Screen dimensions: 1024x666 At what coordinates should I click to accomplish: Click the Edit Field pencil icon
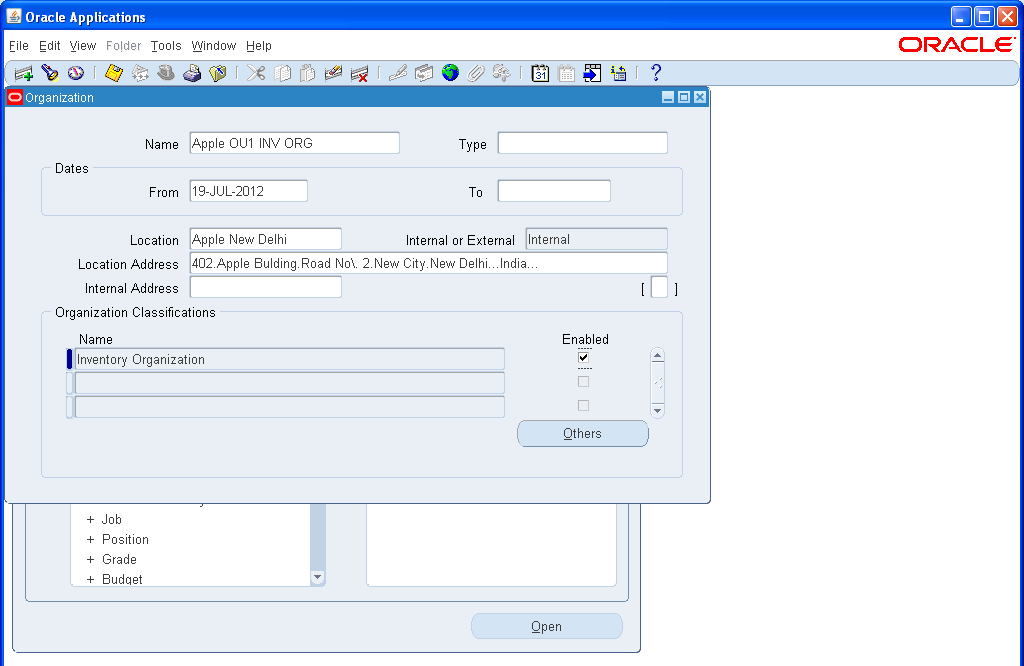click(x=398, y=73)
